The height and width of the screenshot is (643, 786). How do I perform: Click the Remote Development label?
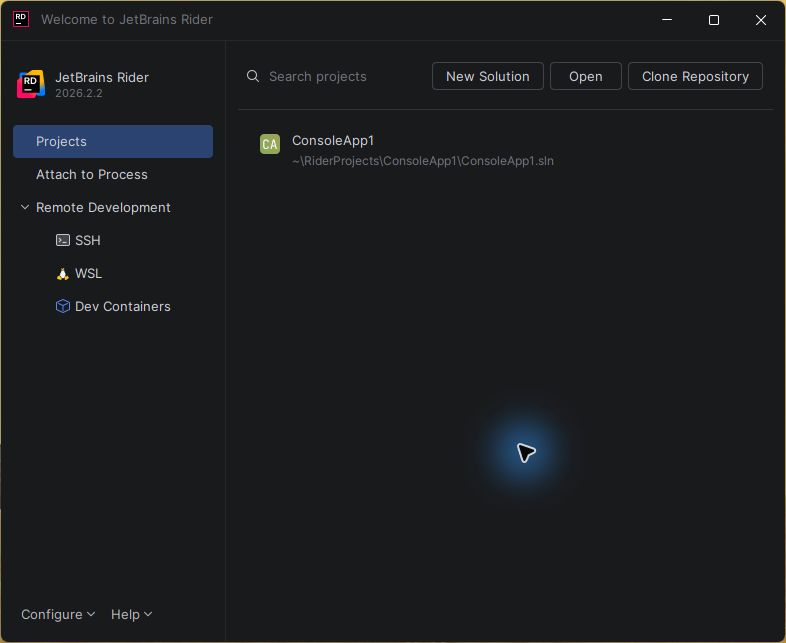(x=103, y=207)
